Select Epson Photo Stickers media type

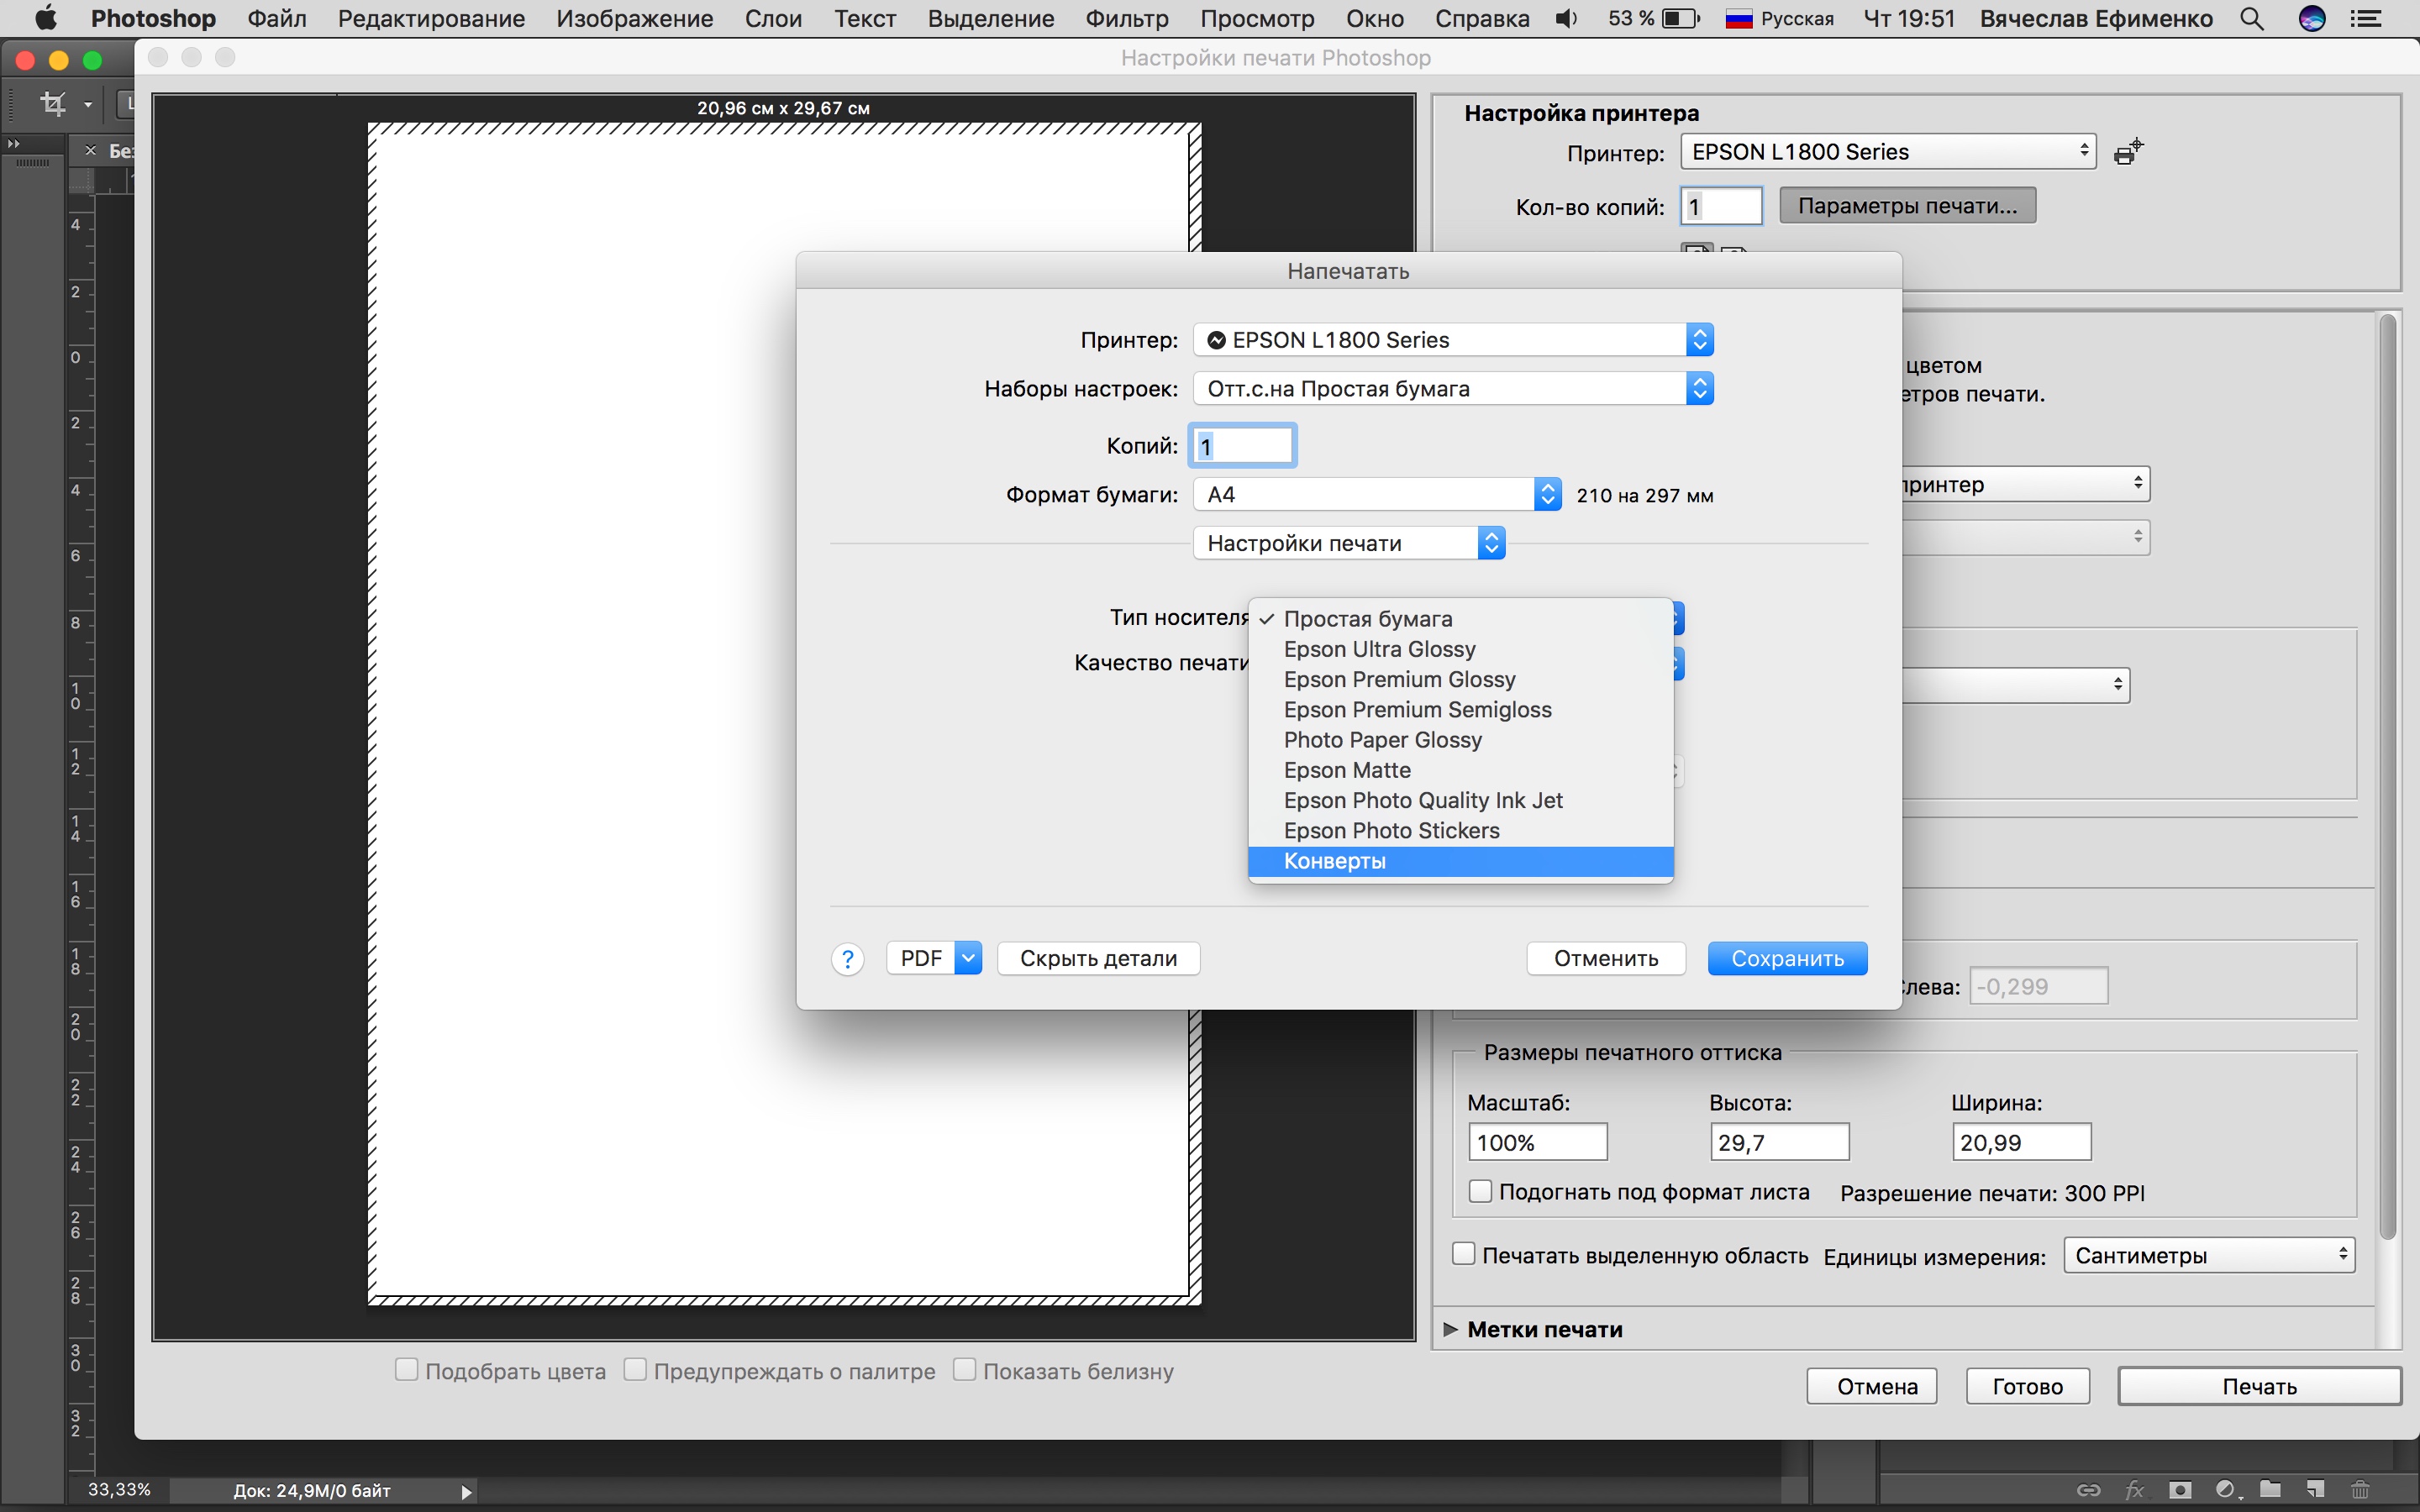[x=1460, y=831]
